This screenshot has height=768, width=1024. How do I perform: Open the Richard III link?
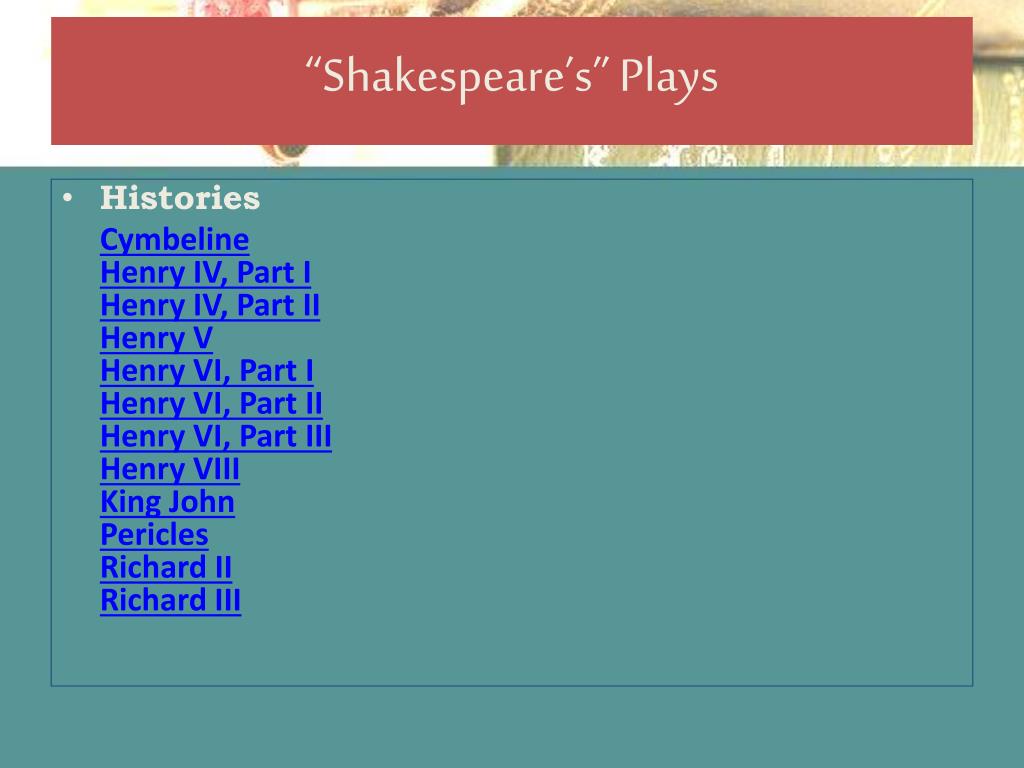click(x=170, y=600)
